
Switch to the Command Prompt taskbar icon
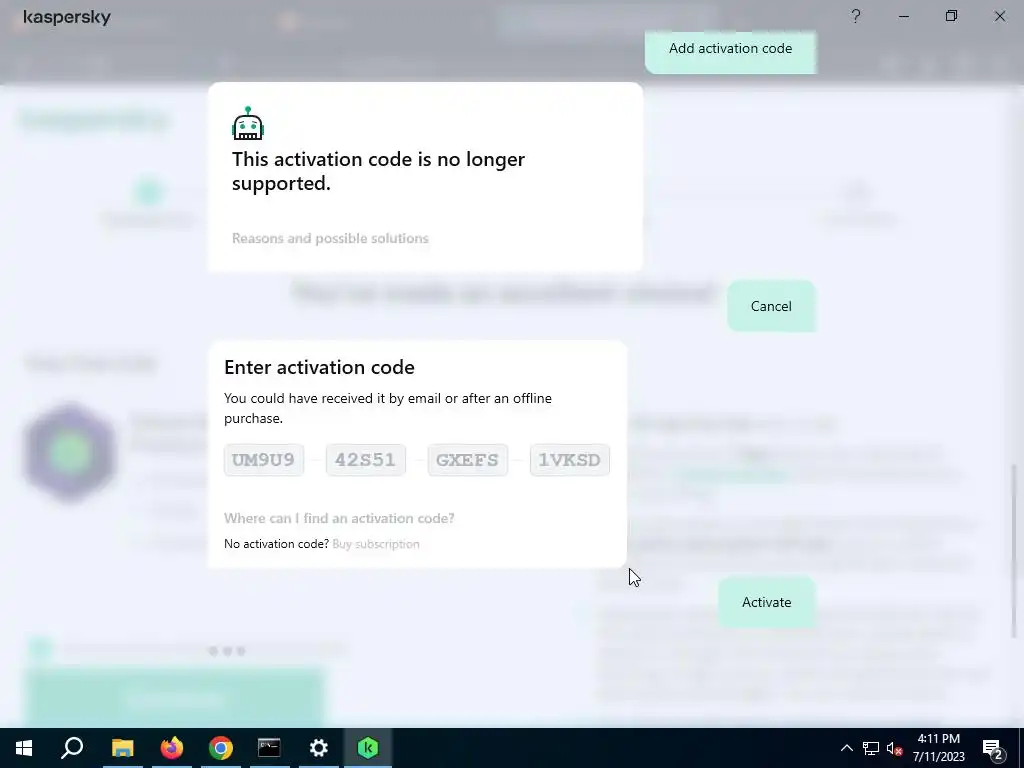[x=269, y=748]
